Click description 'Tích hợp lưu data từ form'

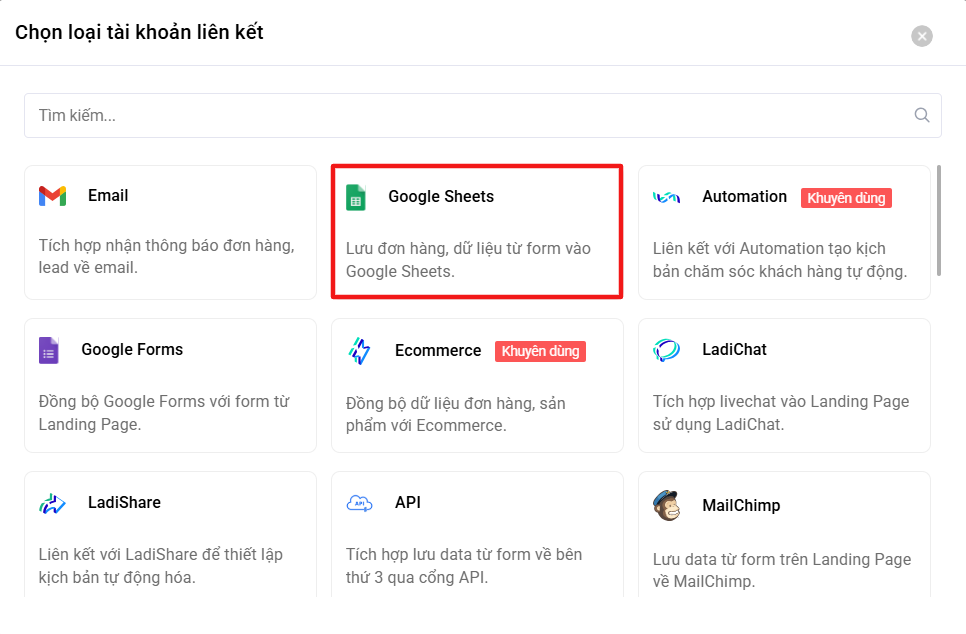tap(464, 566)
